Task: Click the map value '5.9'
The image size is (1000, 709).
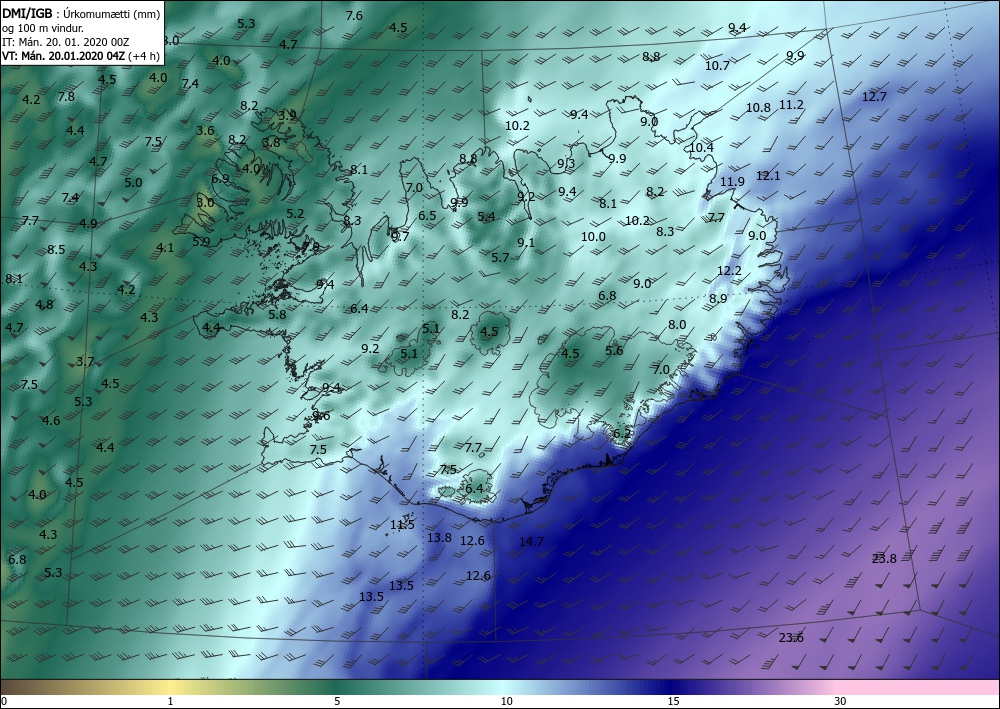Action: point(201,242)
